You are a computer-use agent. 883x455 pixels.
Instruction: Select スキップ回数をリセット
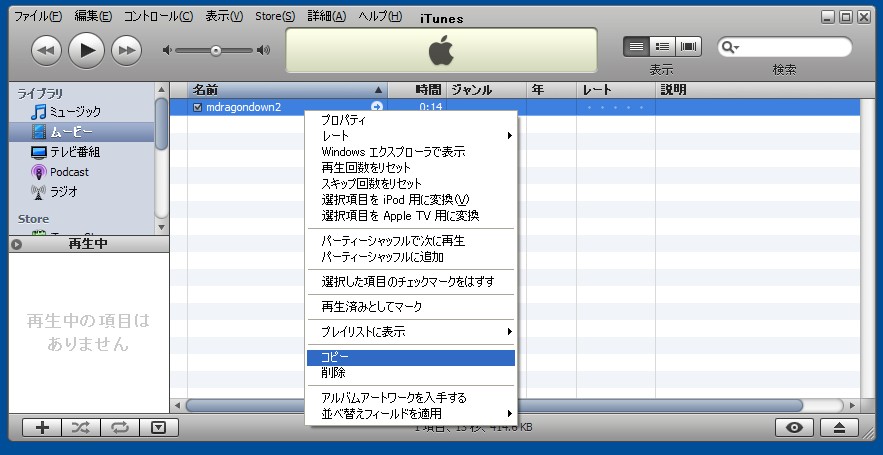[x=411, y=184]
